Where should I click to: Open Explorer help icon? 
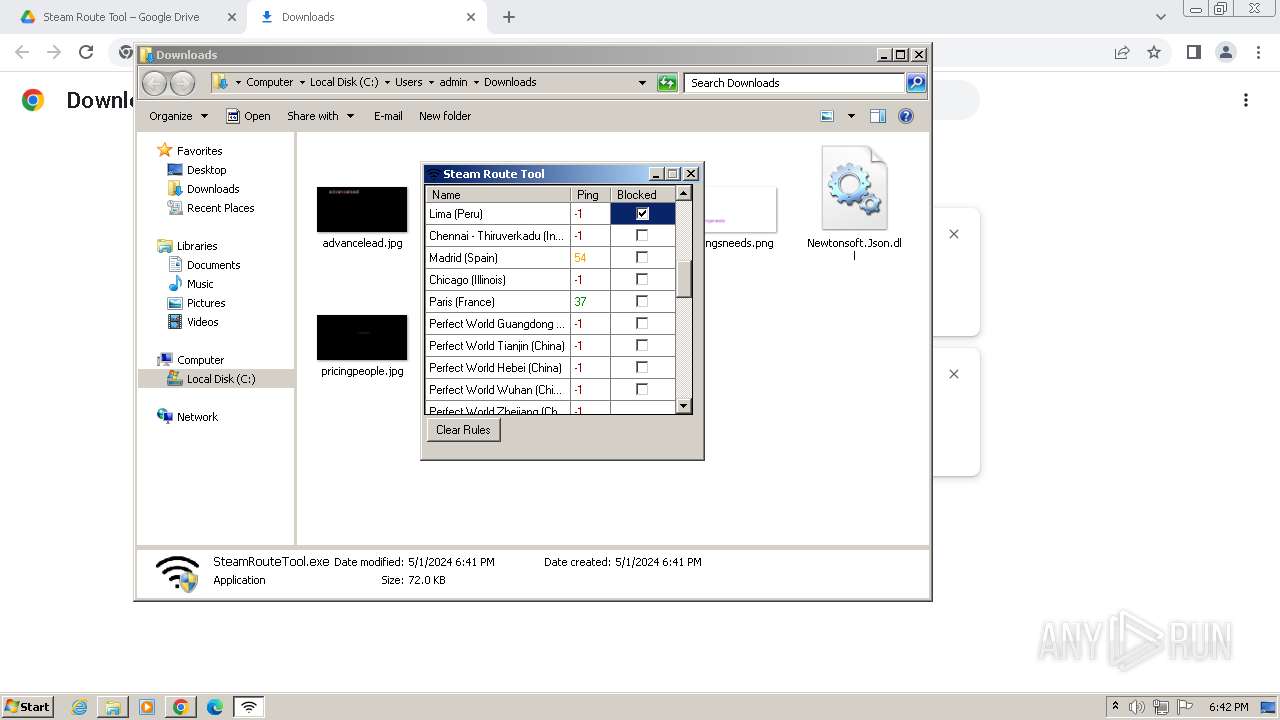[906, 116]
